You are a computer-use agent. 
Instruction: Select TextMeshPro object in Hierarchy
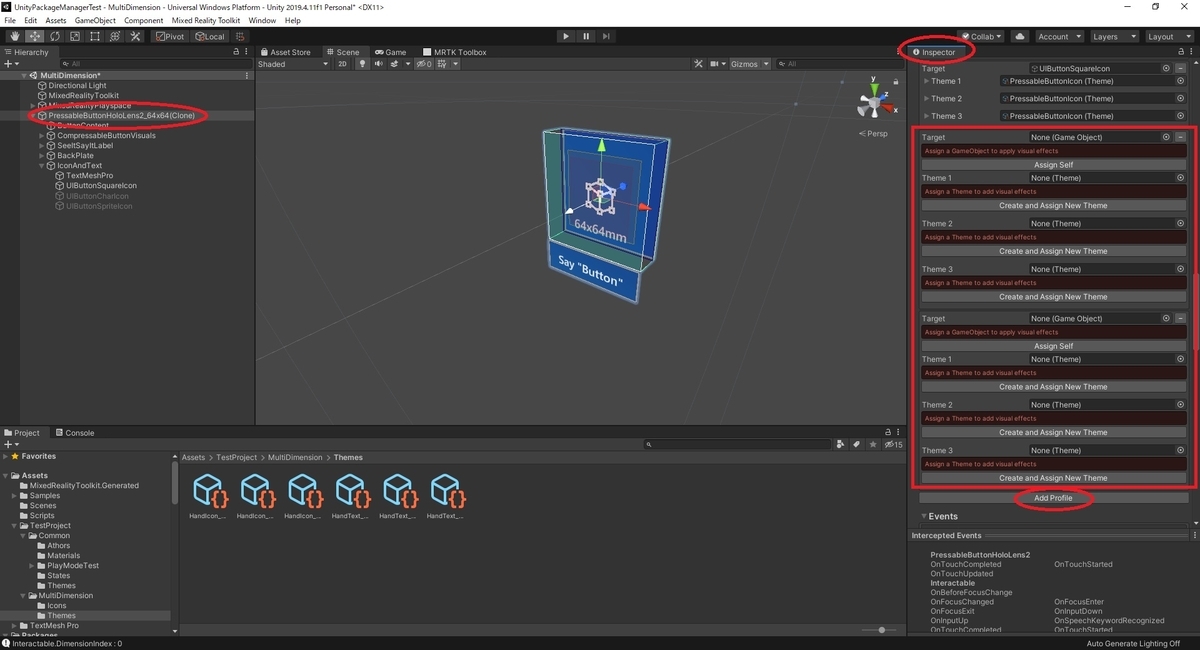click(x=89, y=176)
